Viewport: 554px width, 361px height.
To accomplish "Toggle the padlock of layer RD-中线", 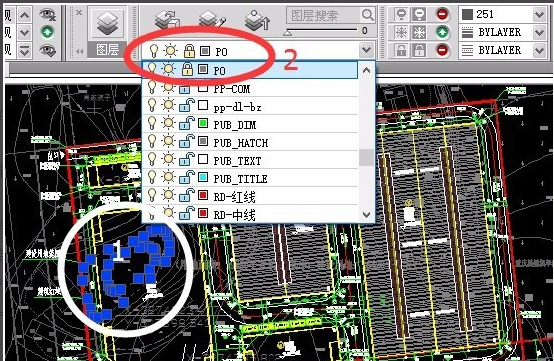I will coord(187,213).
